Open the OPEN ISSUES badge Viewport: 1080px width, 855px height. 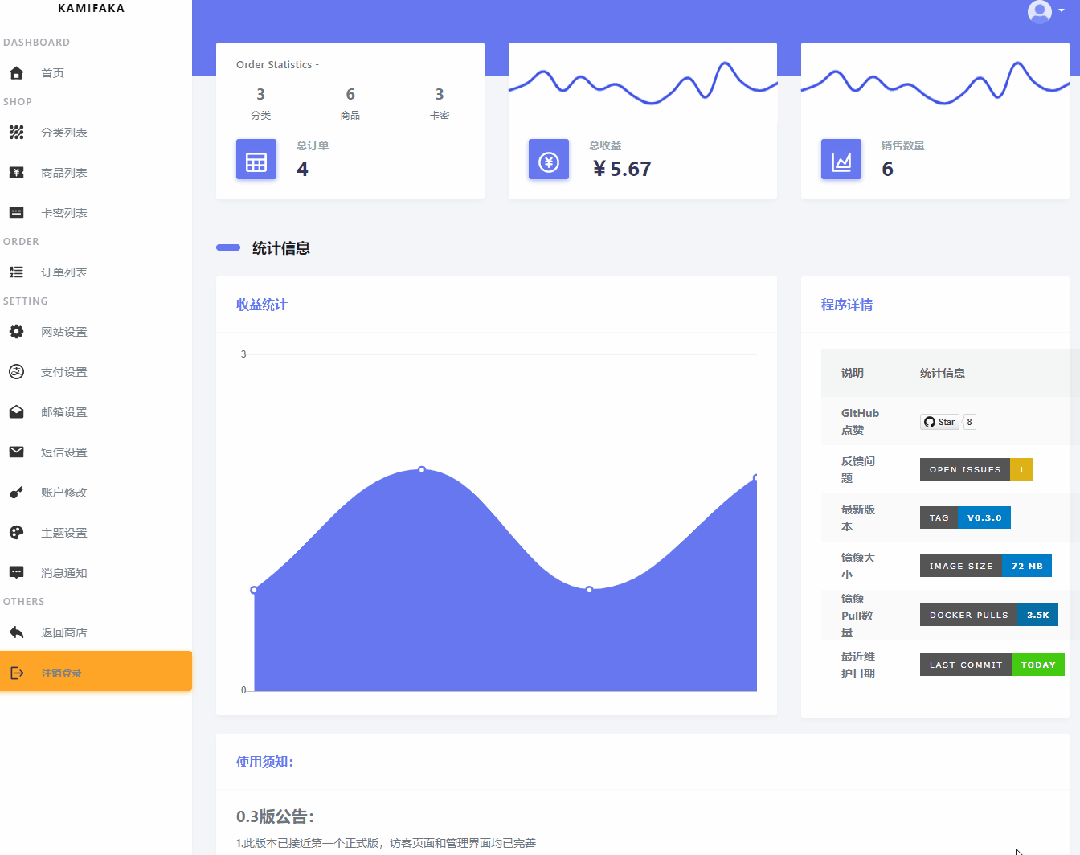click(x=976, y=469)
